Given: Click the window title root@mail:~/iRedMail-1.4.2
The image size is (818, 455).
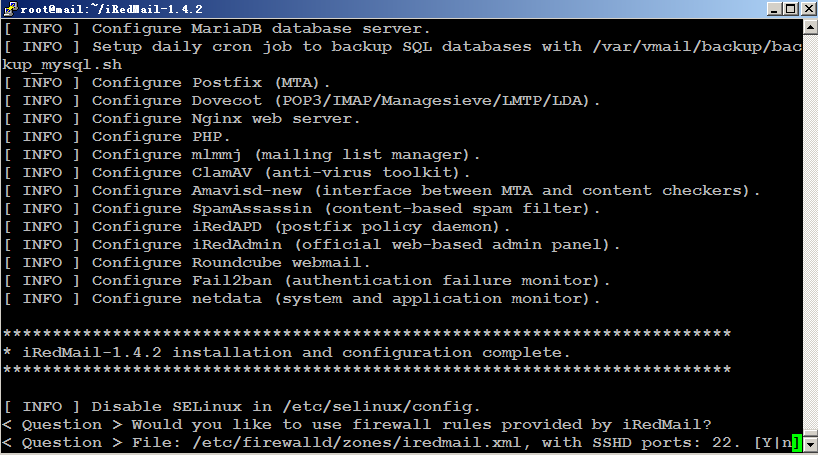Looking at the screenshot, I should coord(112,9).
